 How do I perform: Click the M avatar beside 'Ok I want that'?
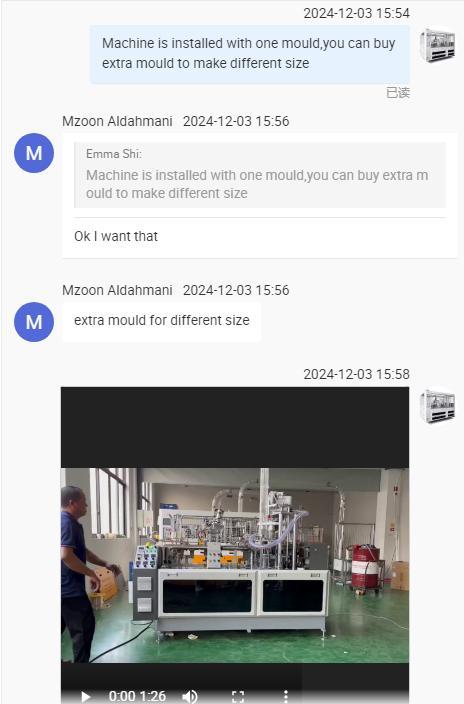coord(34,153)
